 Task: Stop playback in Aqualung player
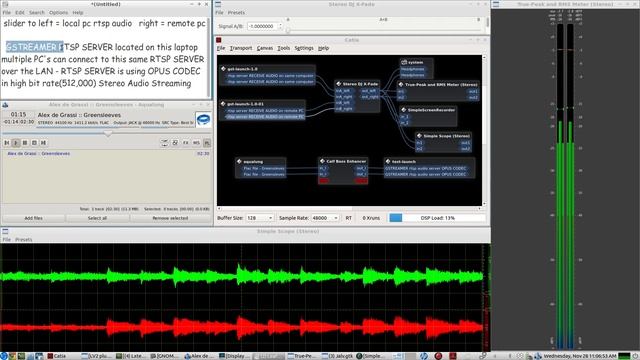34,142
